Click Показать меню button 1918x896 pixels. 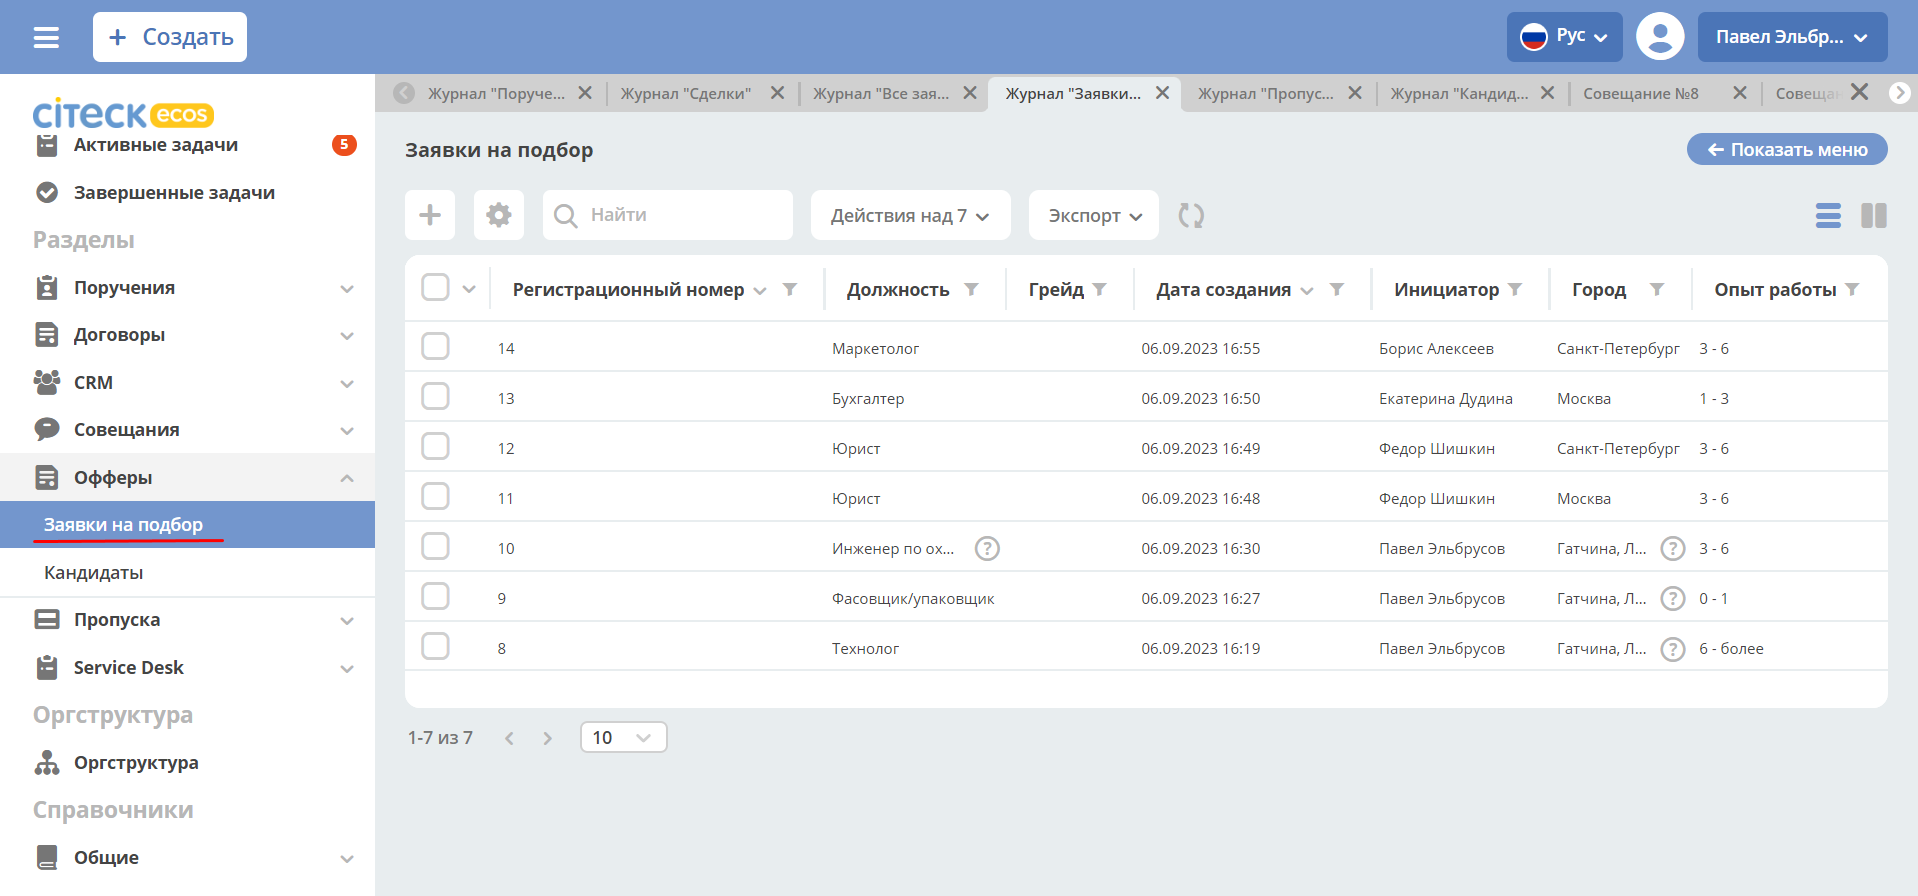point(1787,149)
